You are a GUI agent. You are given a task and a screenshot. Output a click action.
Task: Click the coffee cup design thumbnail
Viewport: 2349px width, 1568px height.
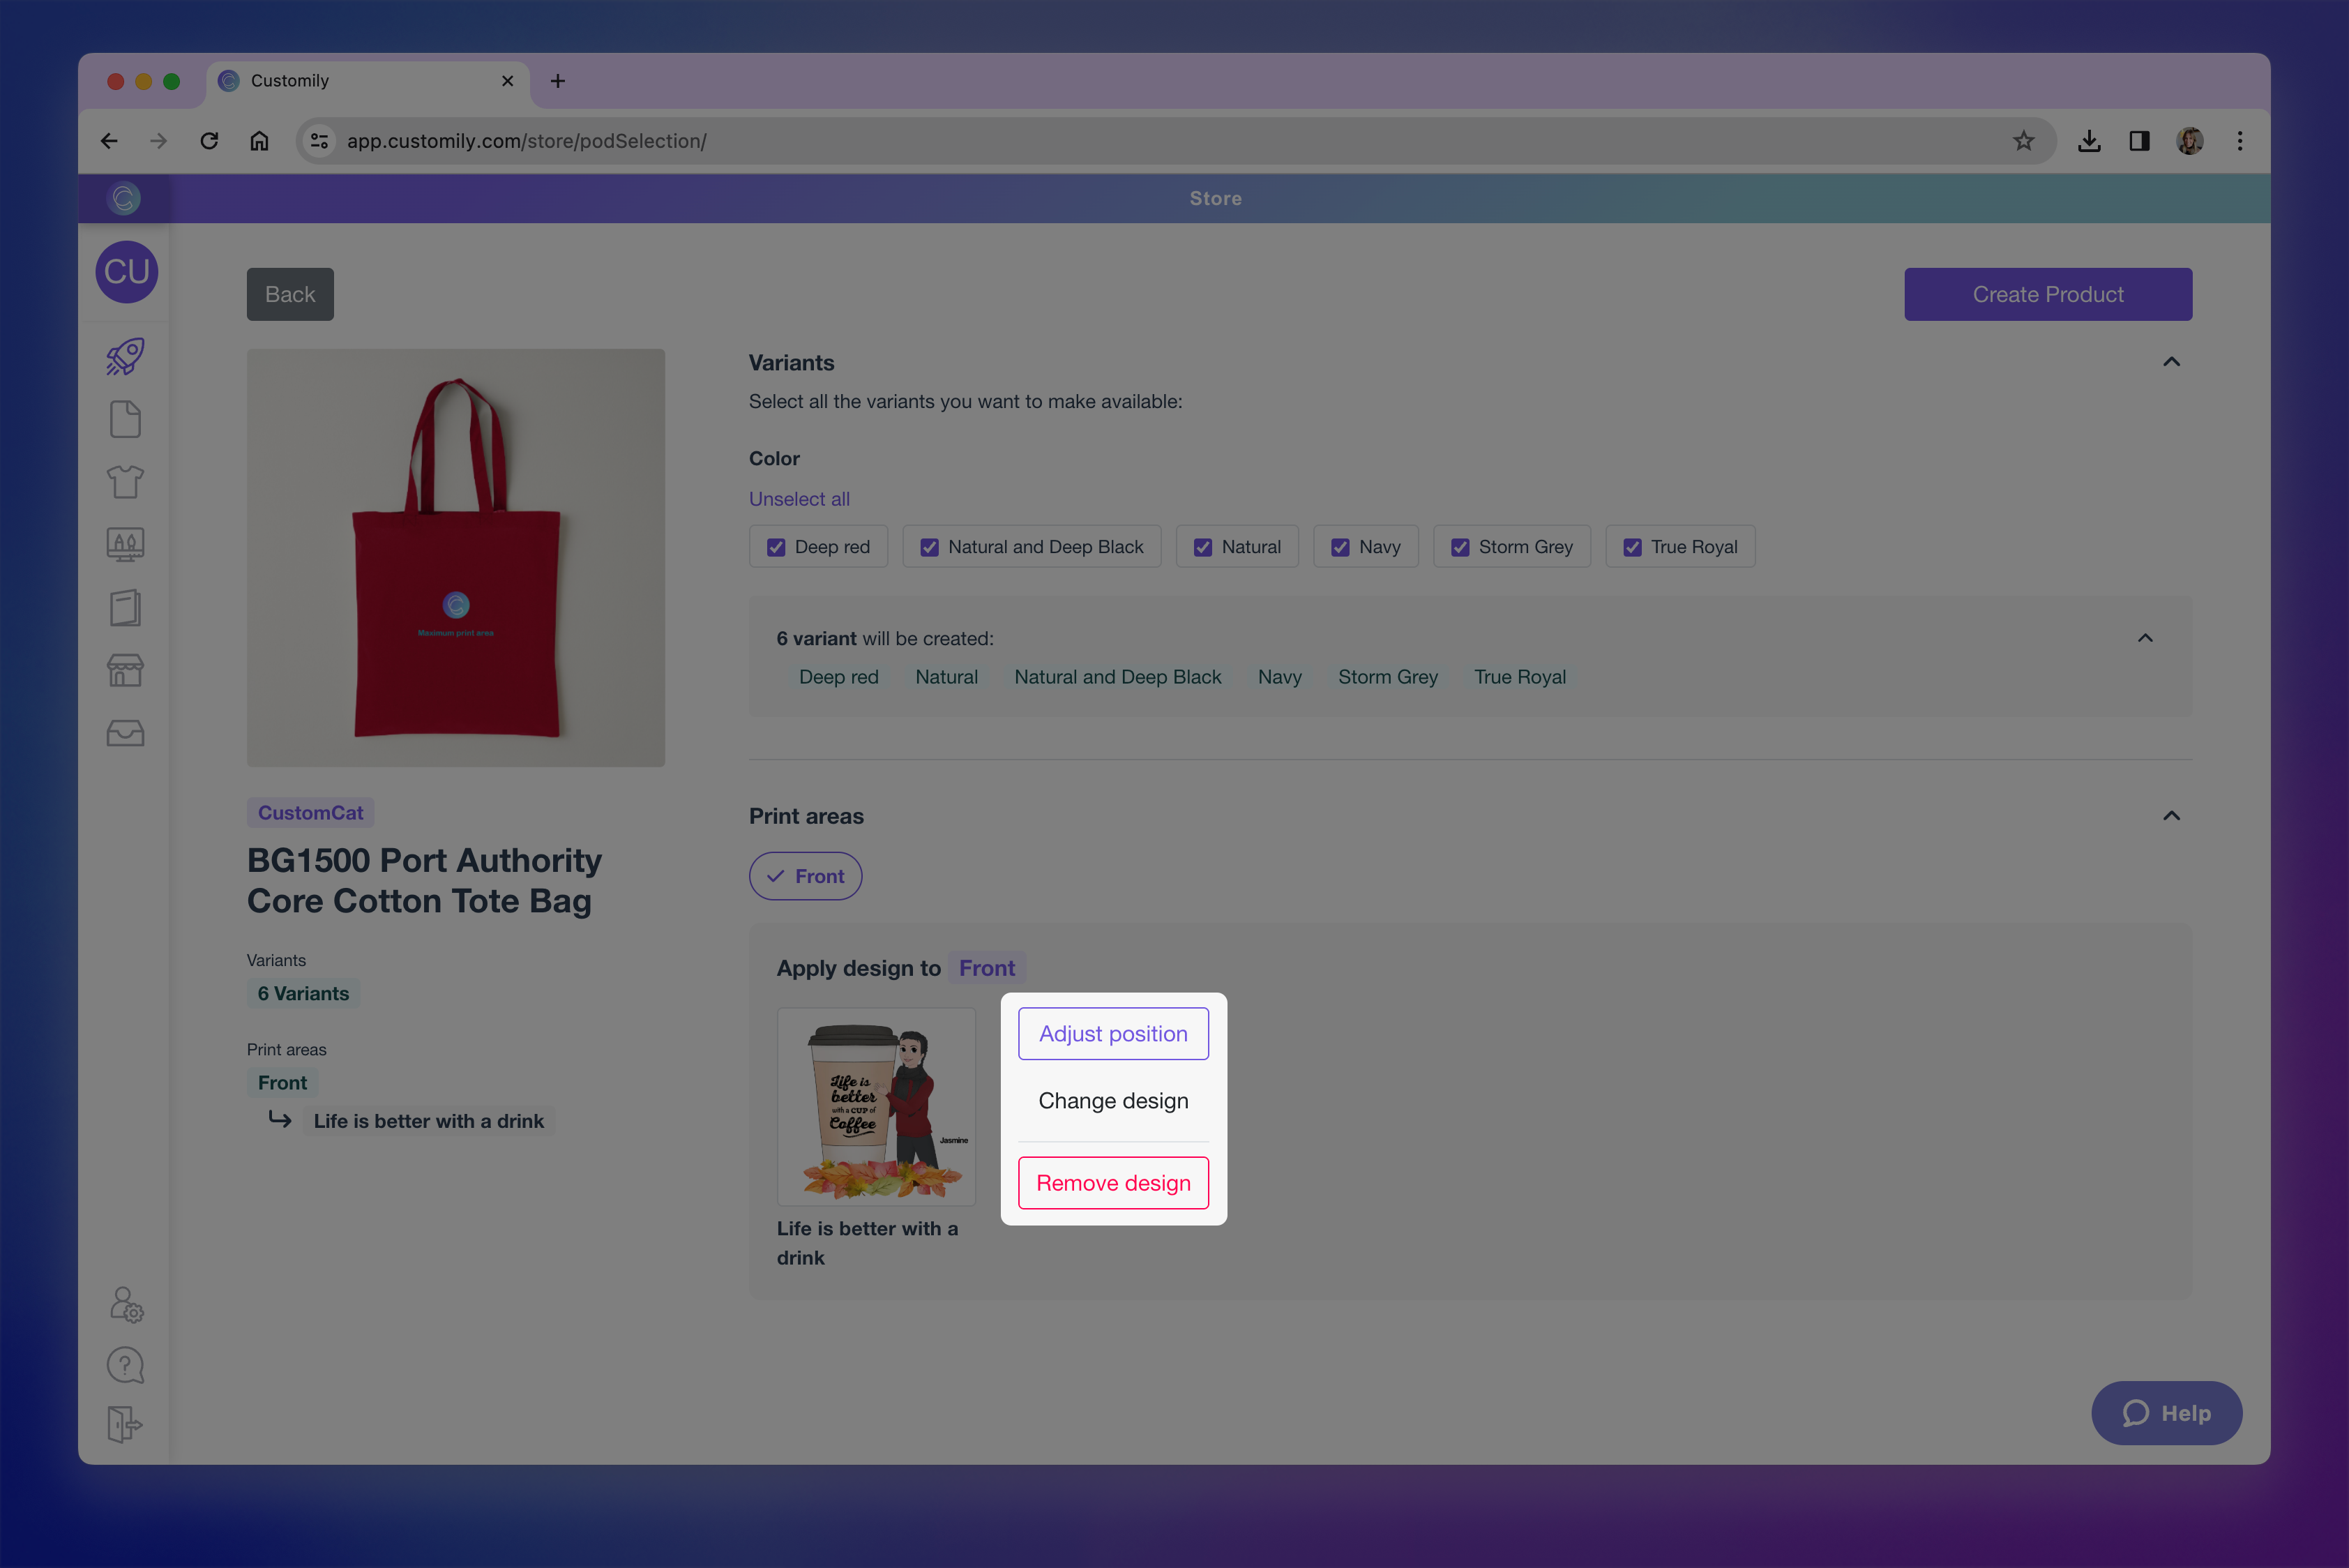(x=876, y=1106)
